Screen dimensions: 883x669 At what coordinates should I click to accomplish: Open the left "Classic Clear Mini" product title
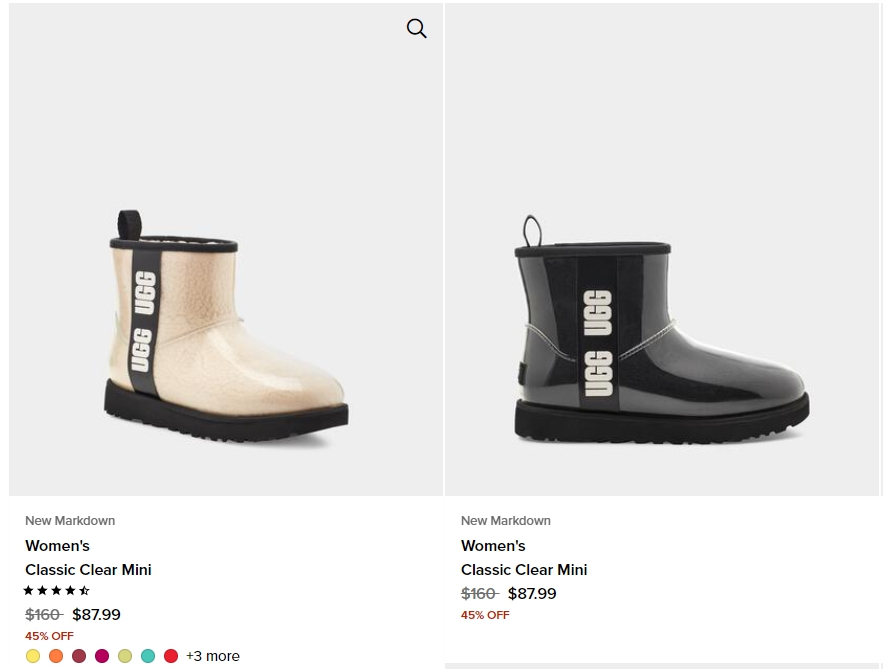click(x=88, y=570)
